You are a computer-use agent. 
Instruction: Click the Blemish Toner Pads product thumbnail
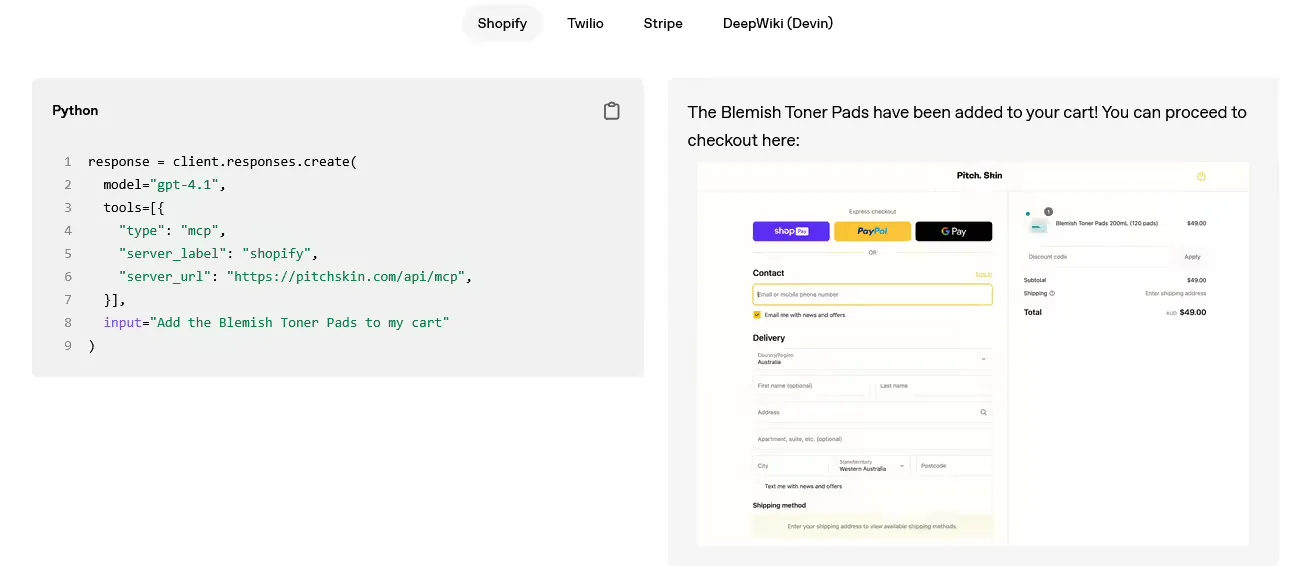click(1038, 226)
